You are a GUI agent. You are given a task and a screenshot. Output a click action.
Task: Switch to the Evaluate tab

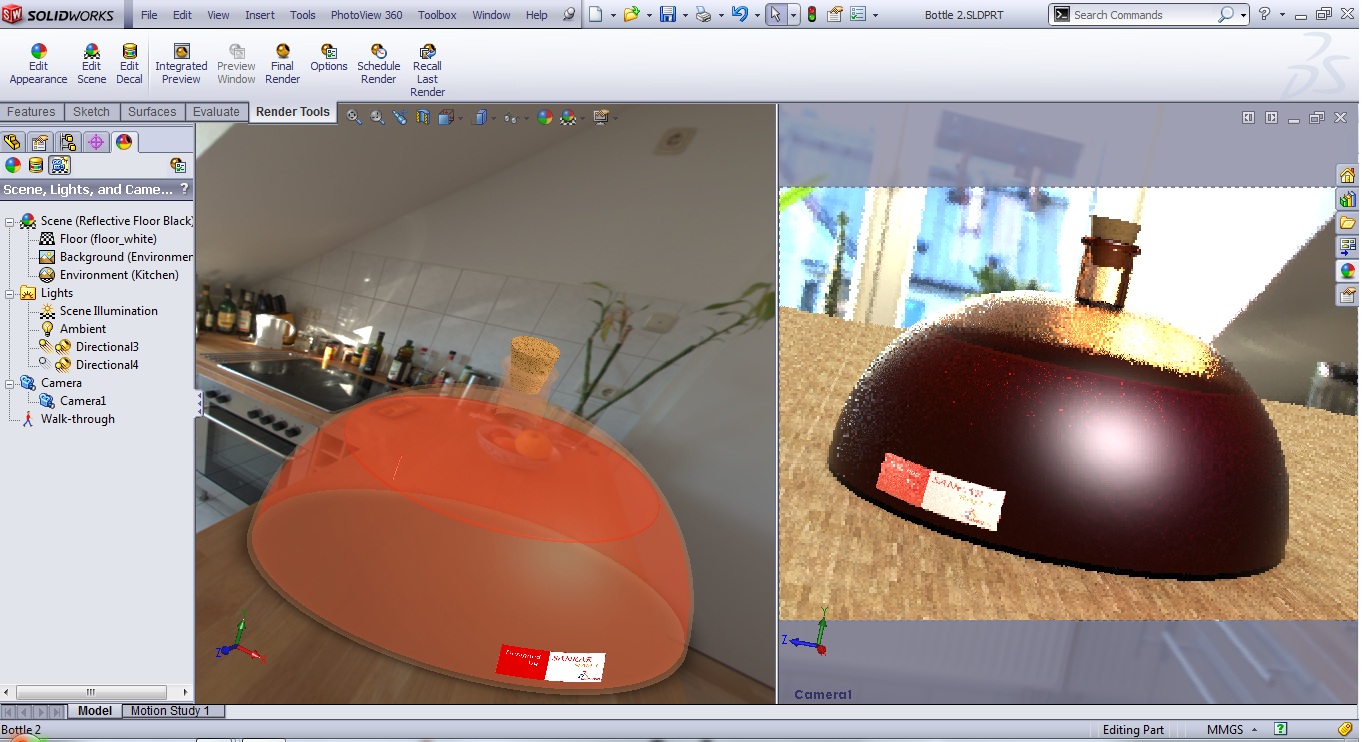(216, 112)
